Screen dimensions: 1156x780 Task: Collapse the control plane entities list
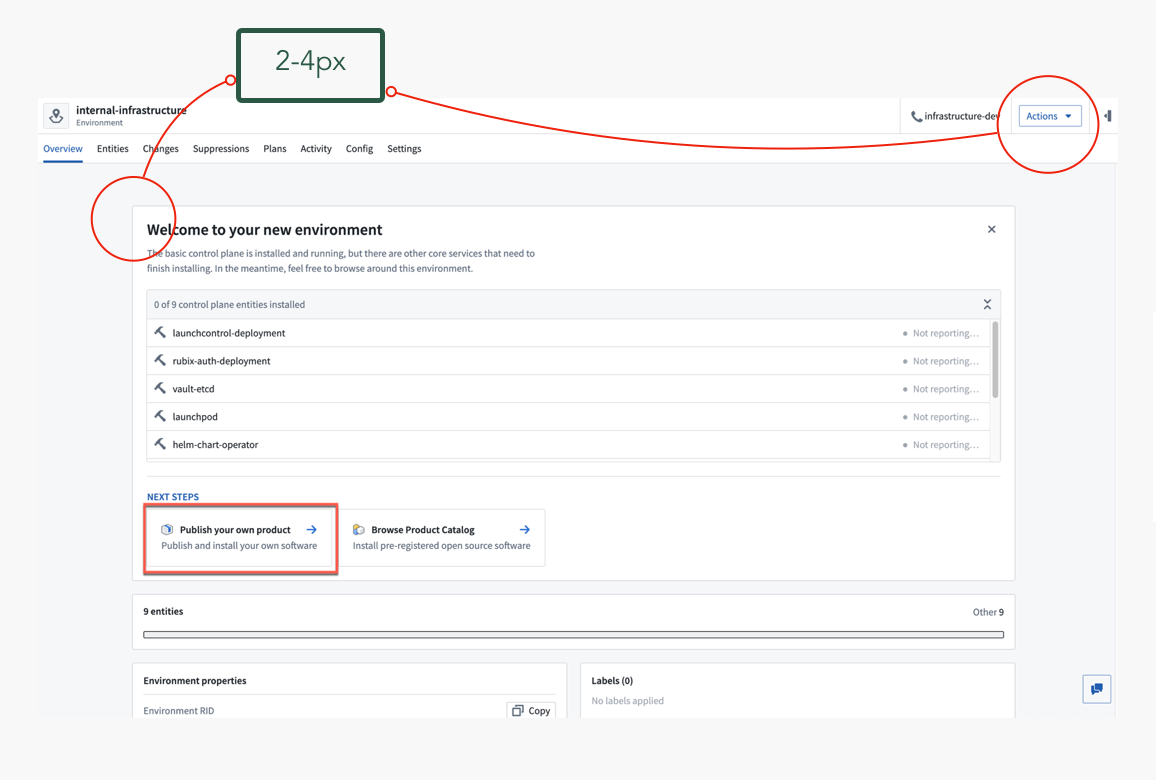987,304
